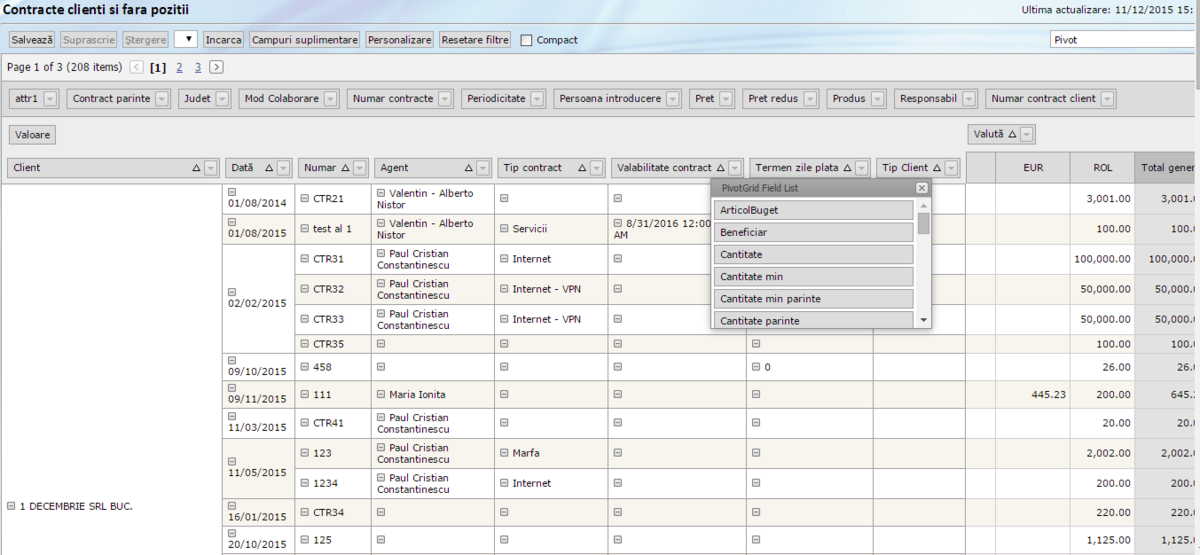
Task: Click the filter icon on Valută field
Action: 1027,134
